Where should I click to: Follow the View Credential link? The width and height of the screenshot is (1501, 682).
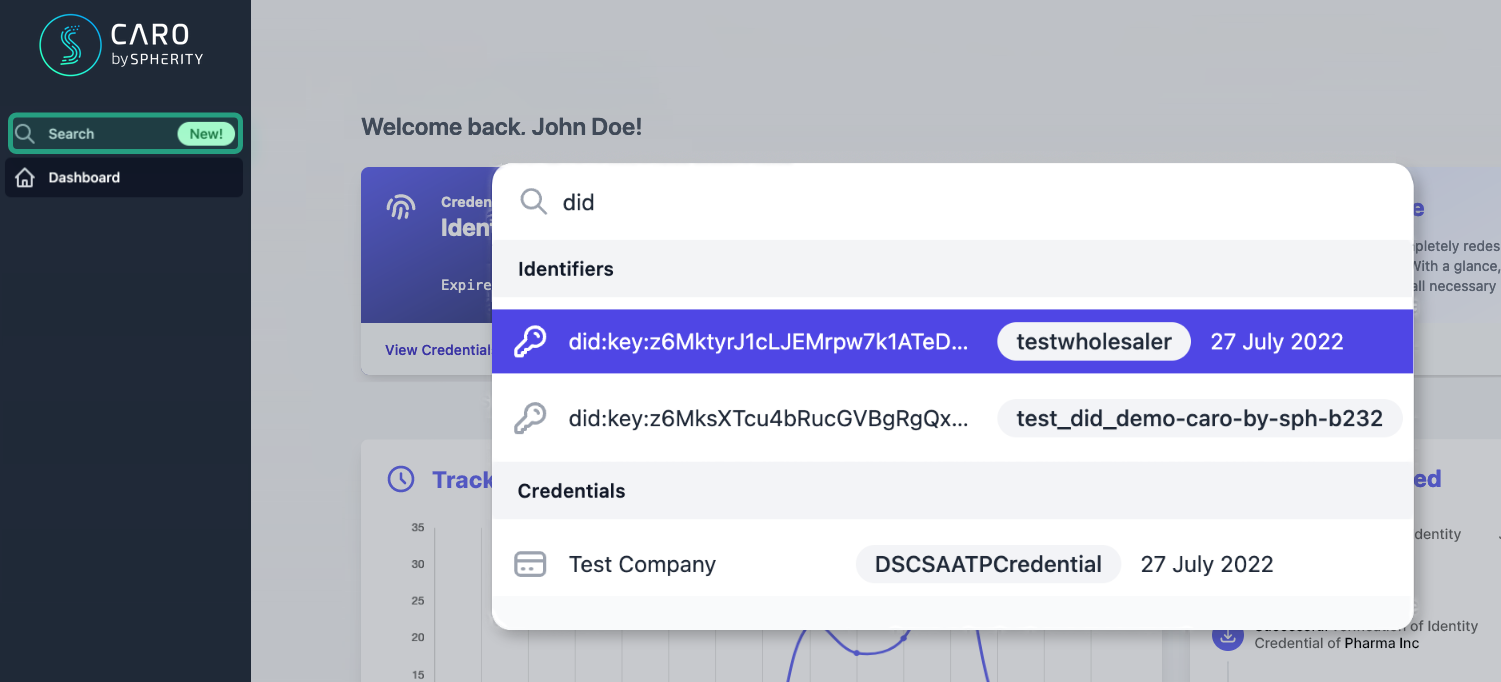(437, 350)
